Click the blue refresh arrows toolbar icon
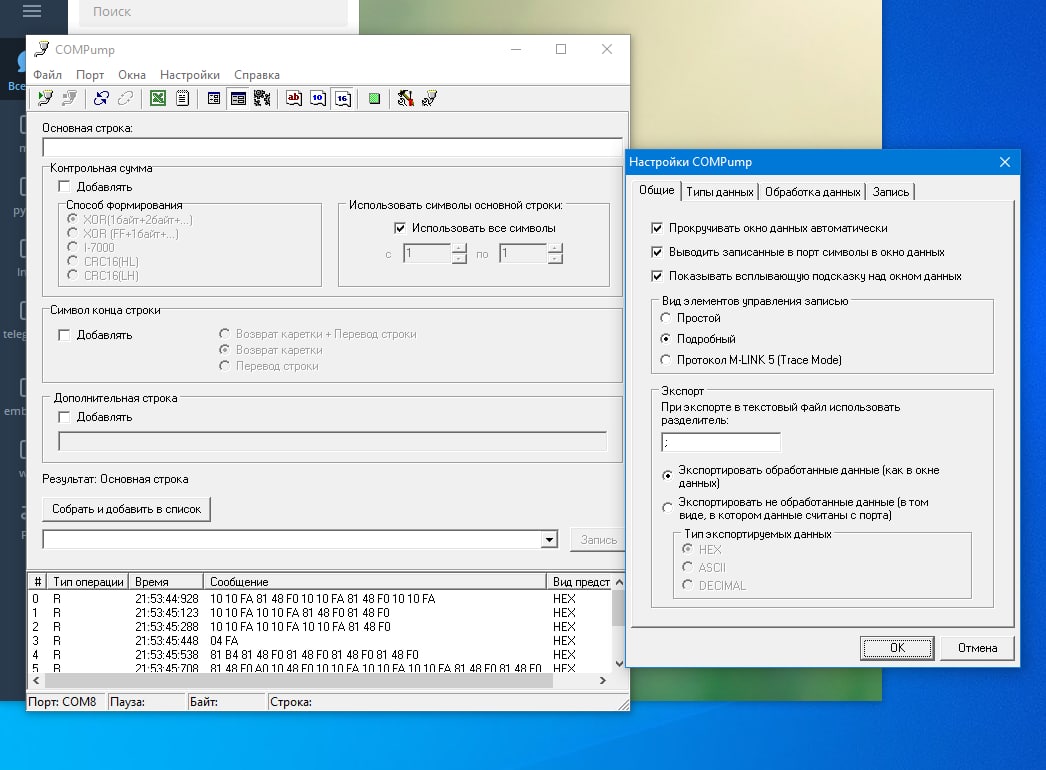This screenshot has height=770, width=1046. 101,98
